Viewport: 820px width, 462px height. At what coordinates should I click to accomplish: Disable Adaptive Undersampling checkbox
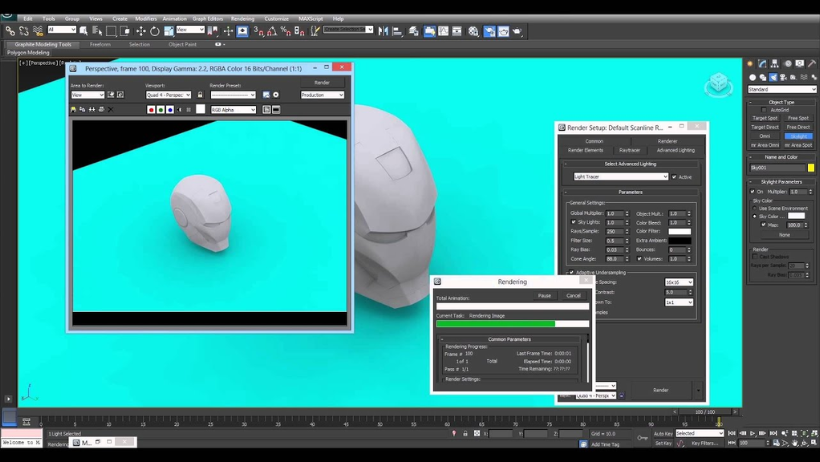point(571,273)
